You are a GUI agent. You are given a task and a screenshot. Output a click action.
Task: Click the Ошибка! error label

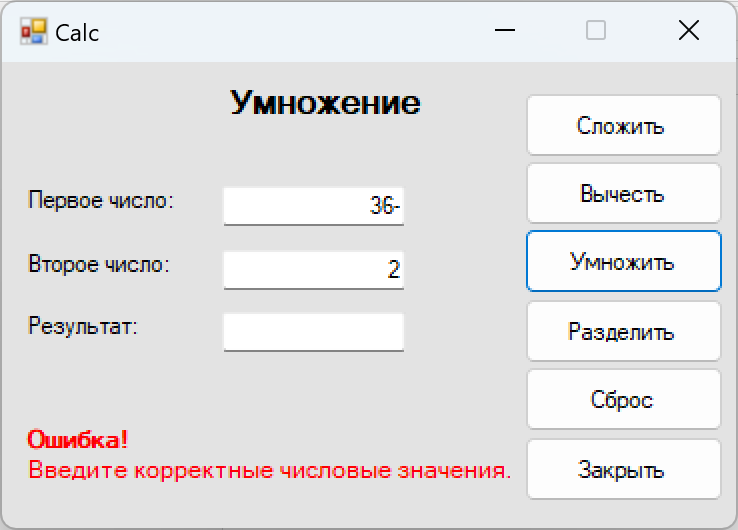pos(78,440)
